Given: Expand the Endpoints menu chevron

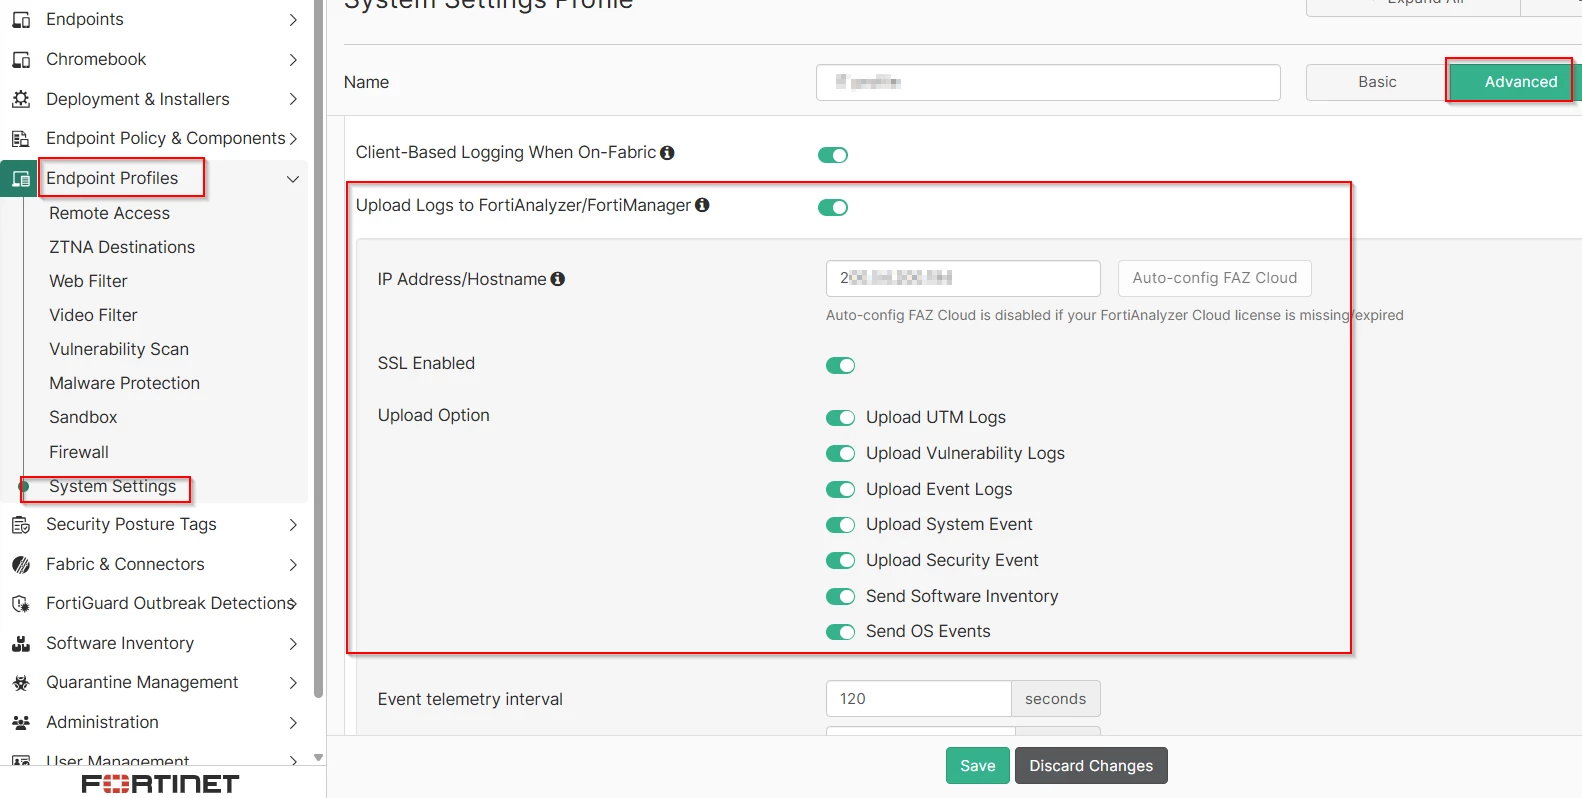Looking at the screenshot, I should point(293,20).
